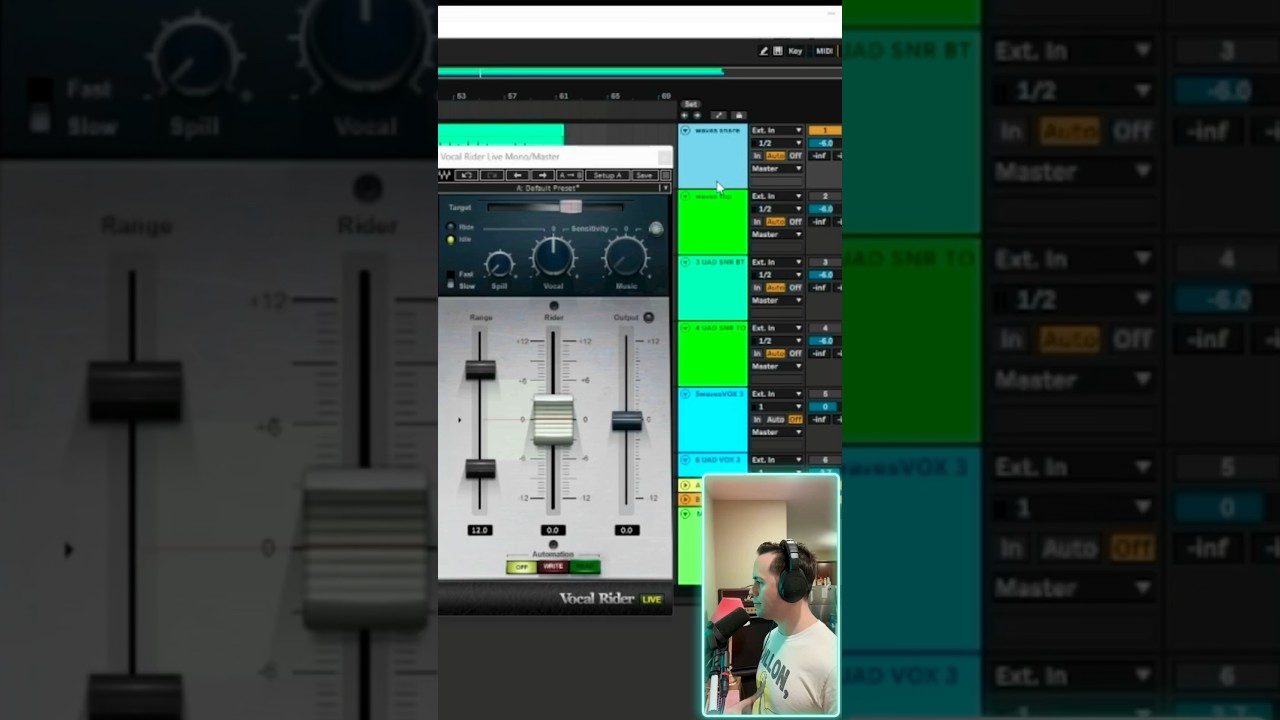Enable Draw Mode pencil icon
This screenshot has height=720, width=1280.
[764, 51]
